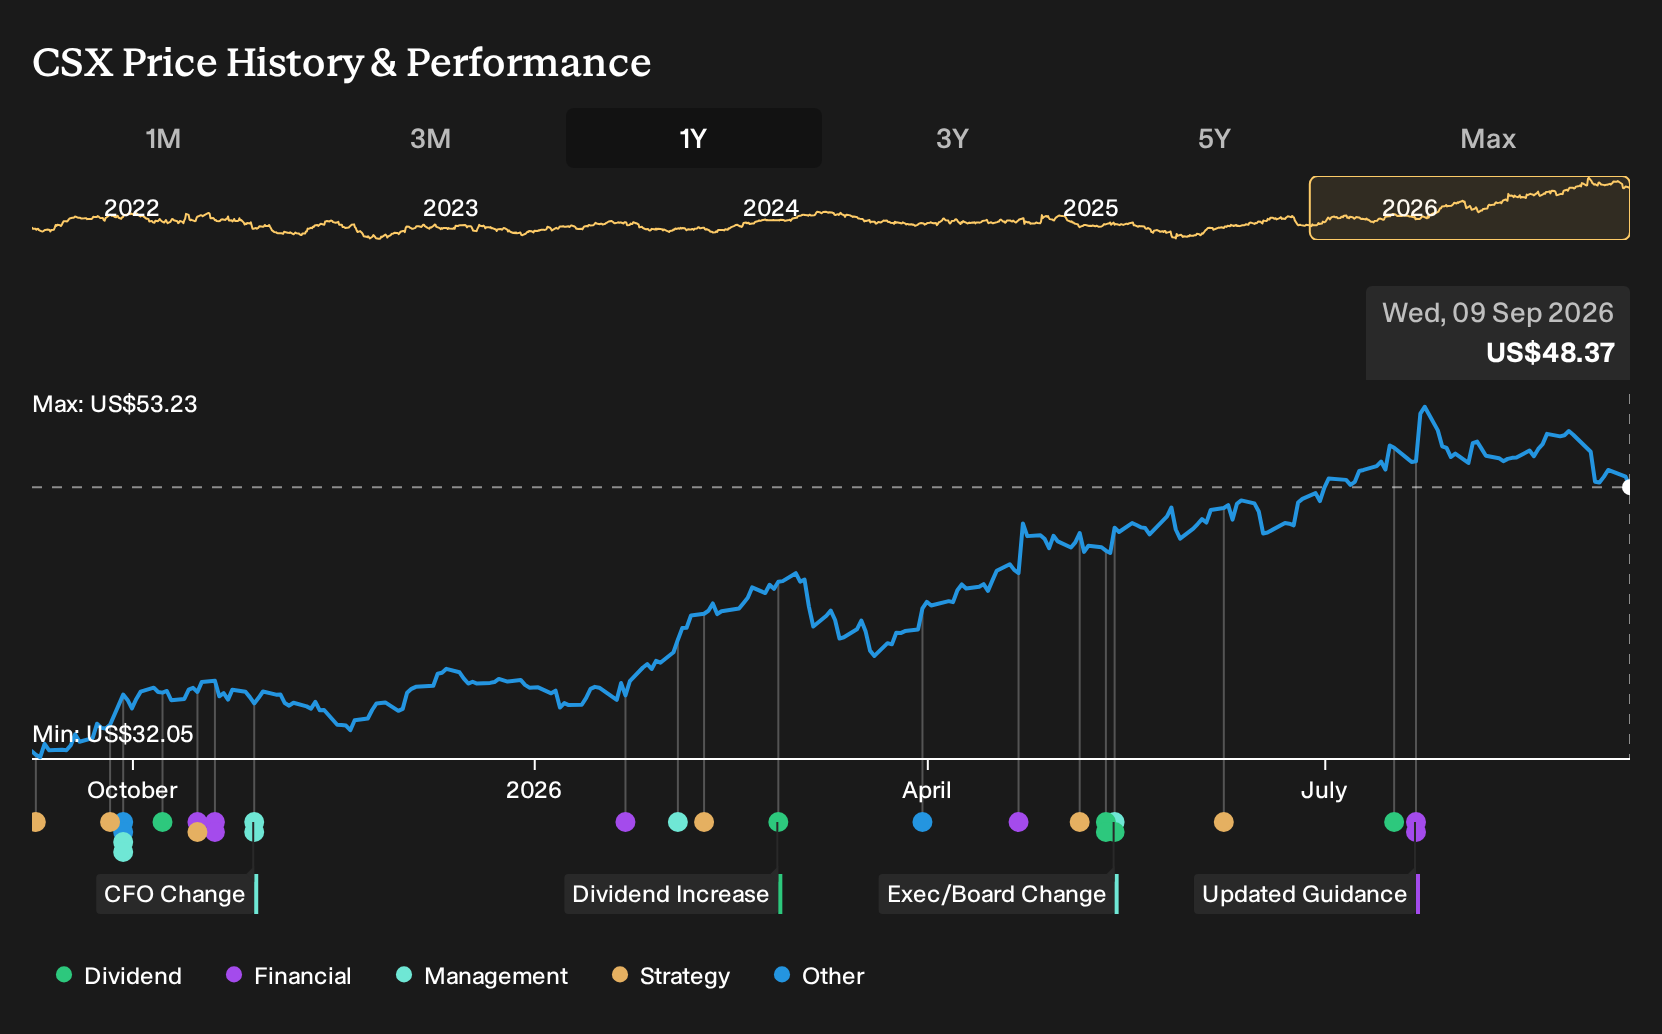
Task: Select the orange Strategy dot left of July
Action: [1223, 822]
